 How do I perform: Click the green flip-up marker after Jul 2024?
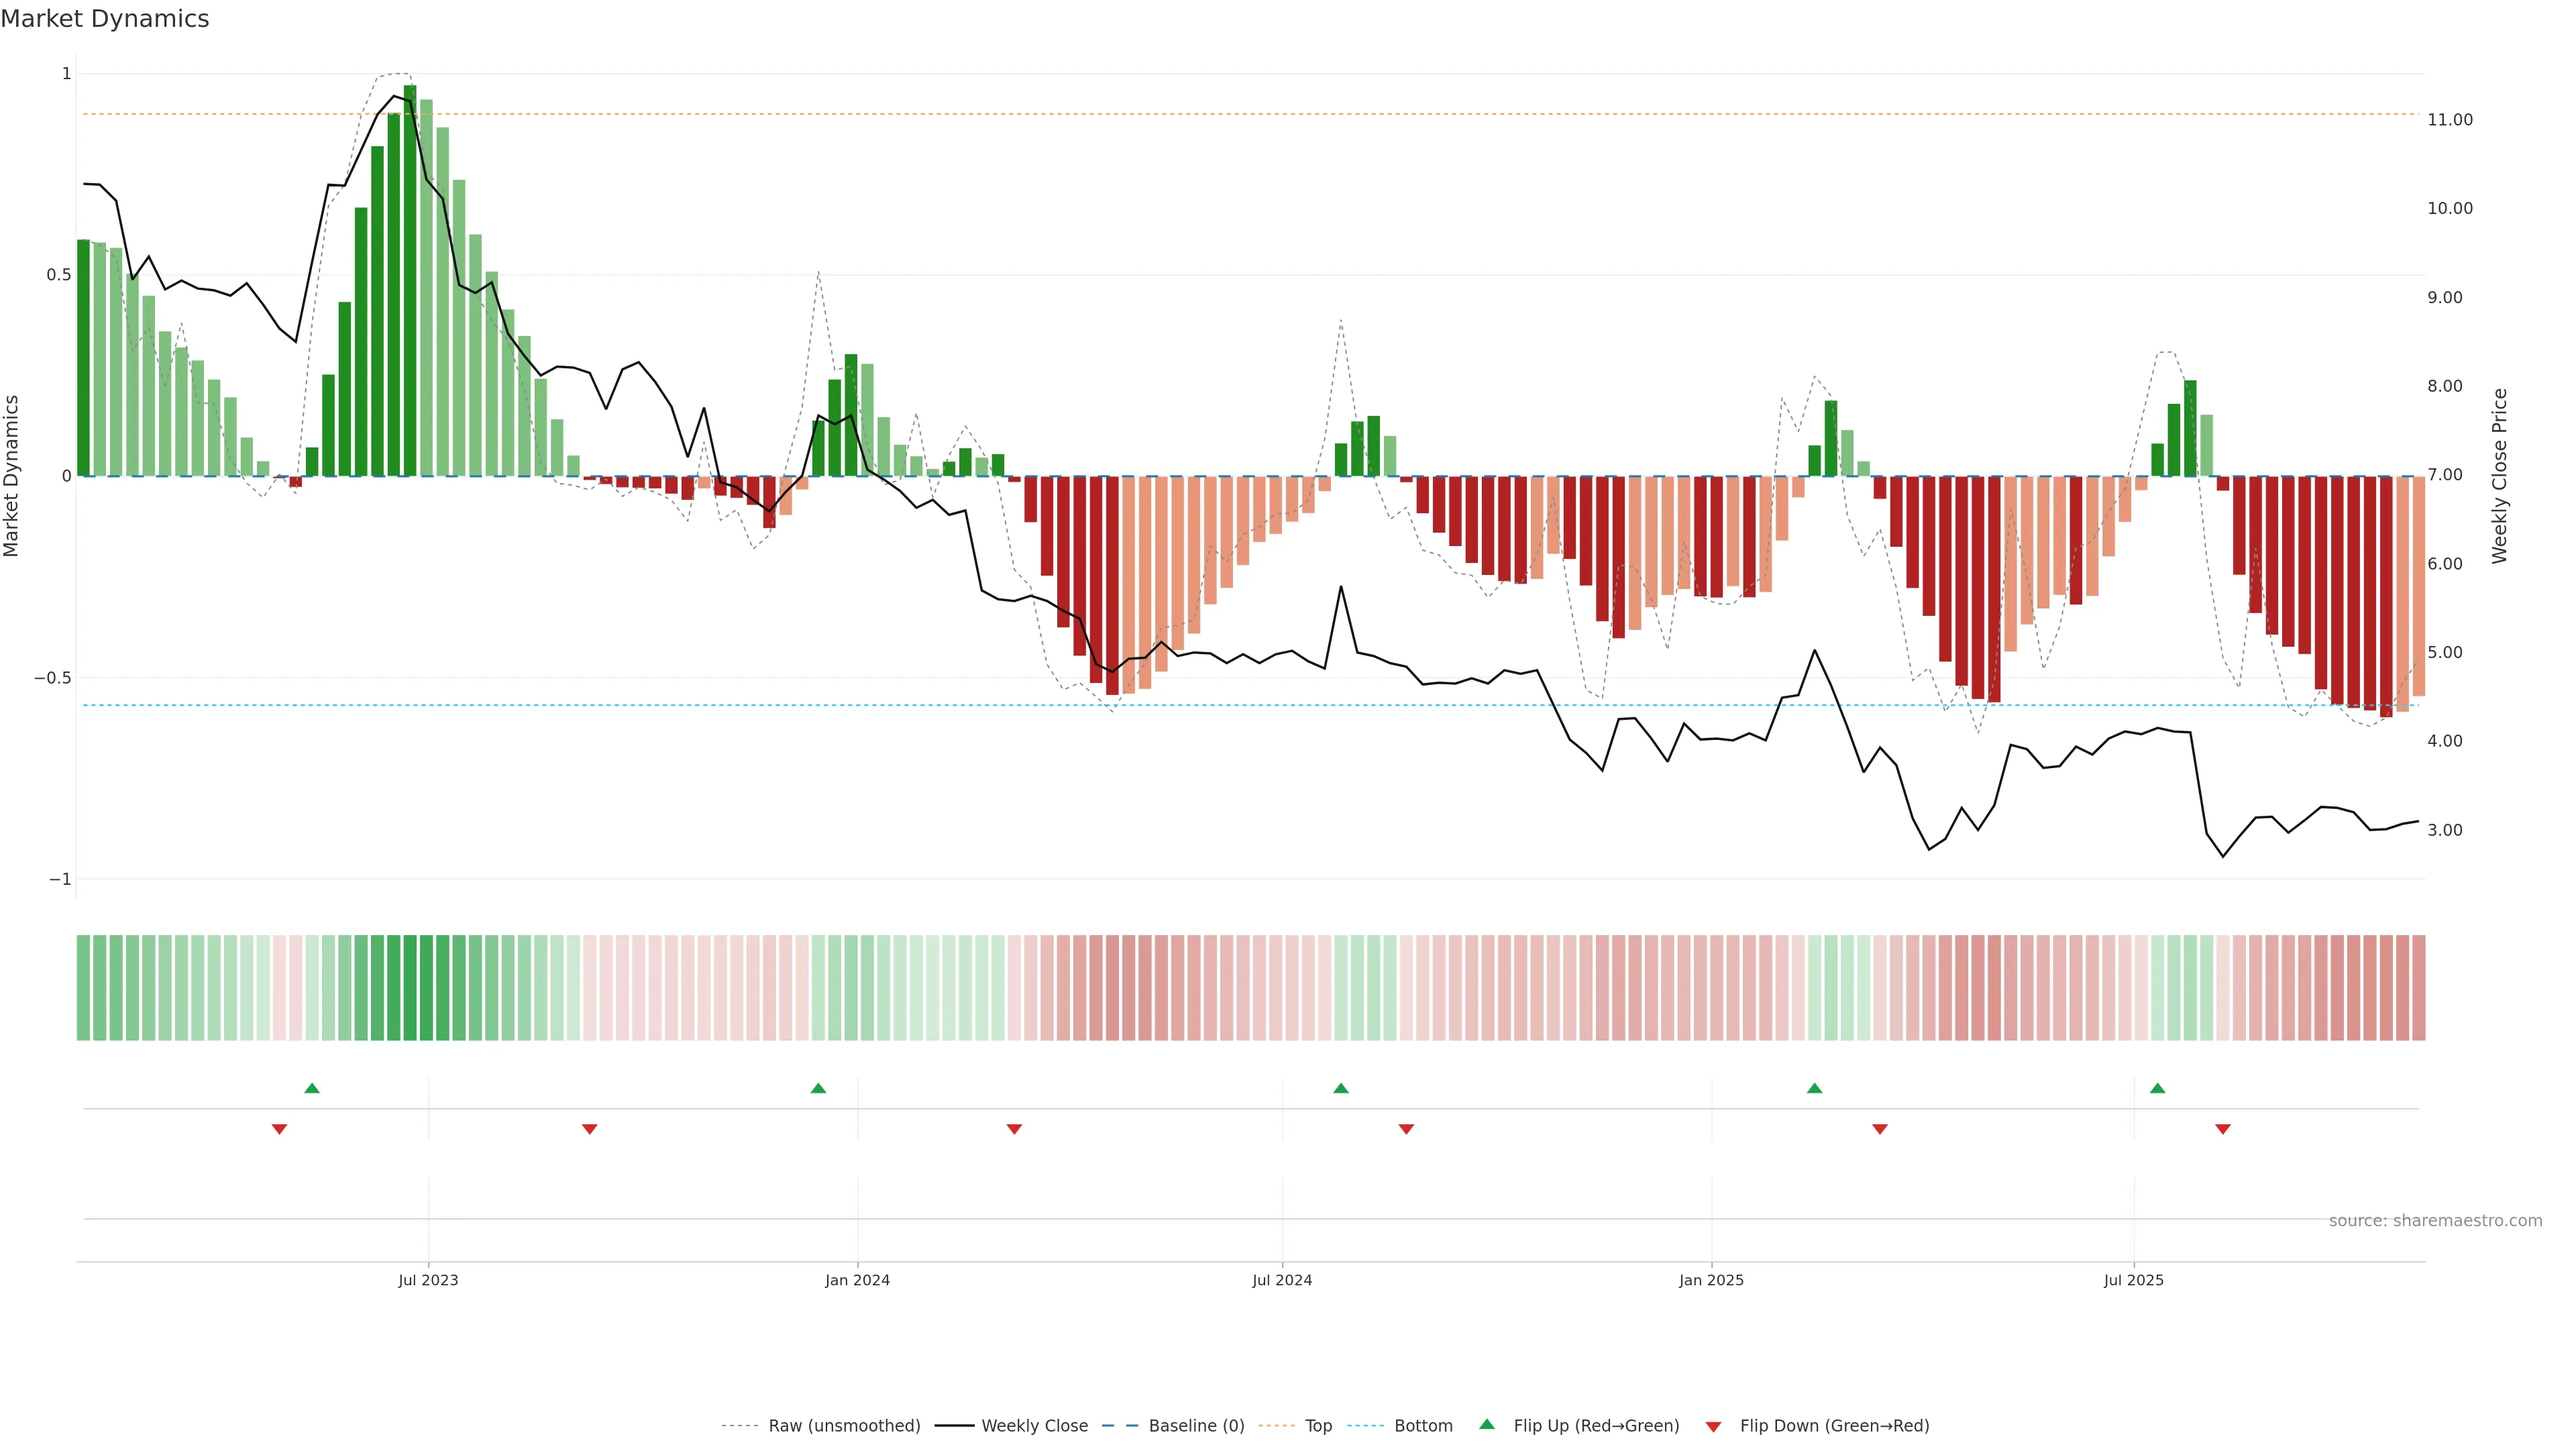(x=1341, y=1088)
